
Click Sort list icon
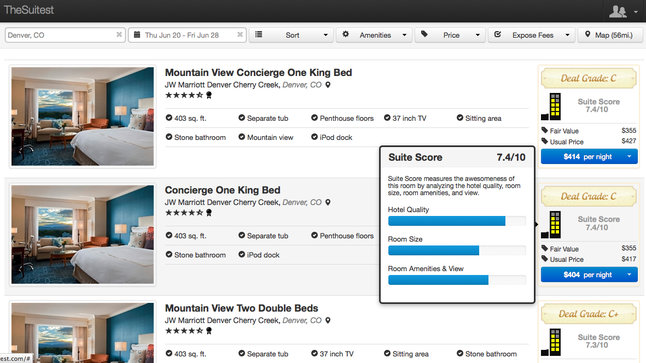point(259,35)
